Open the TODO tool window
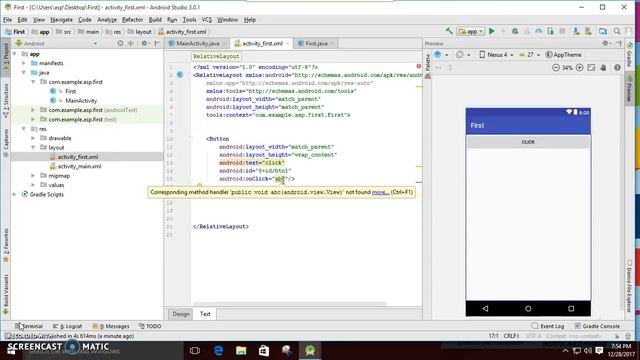Image resolution: width=640 pixels, height=360 pixels. [150, 326]
